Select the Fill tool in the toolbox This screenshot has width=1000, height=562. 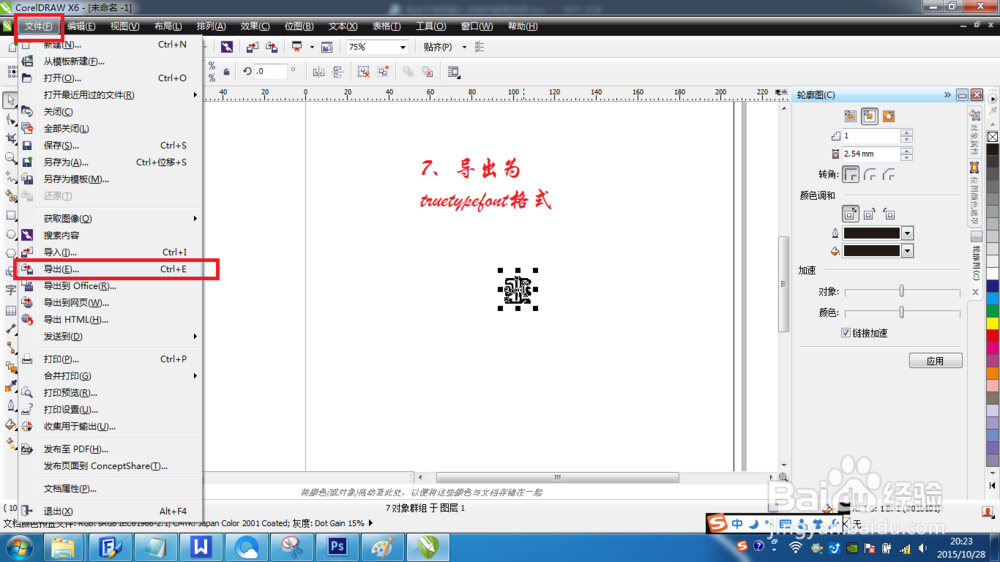coord(10,425)
